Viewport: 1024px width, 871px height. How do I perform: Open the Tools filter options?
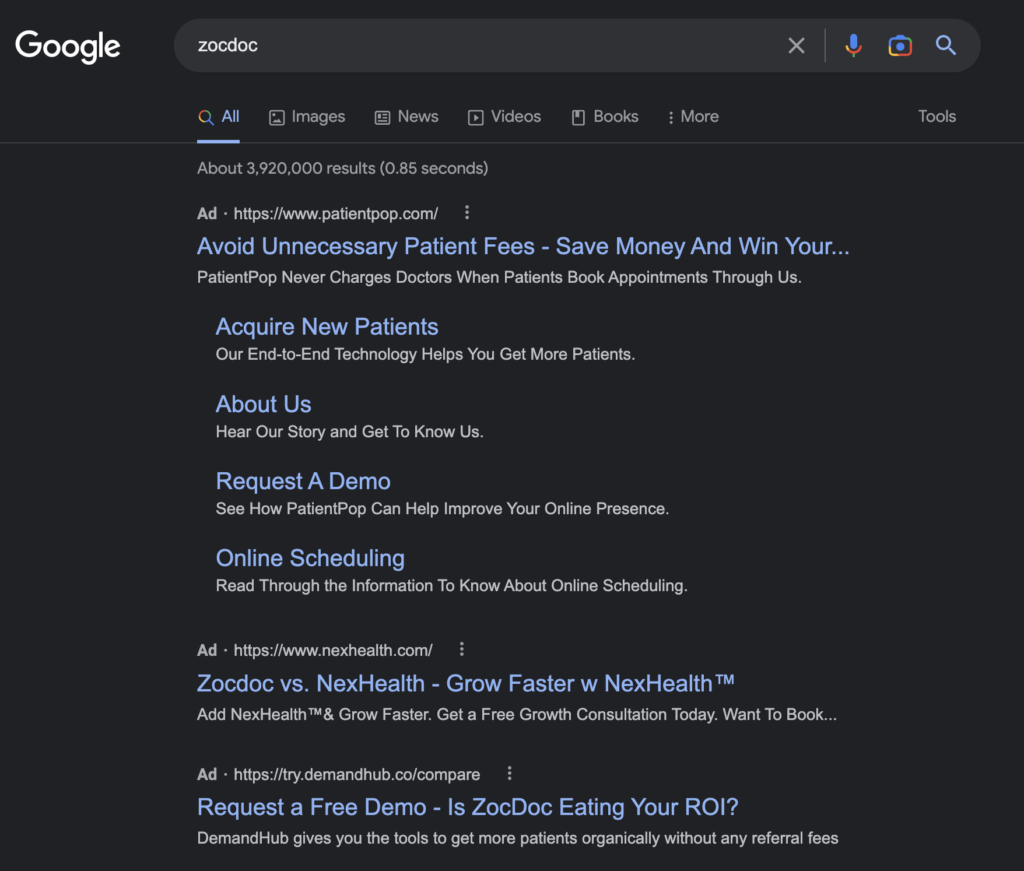point(936,116)
